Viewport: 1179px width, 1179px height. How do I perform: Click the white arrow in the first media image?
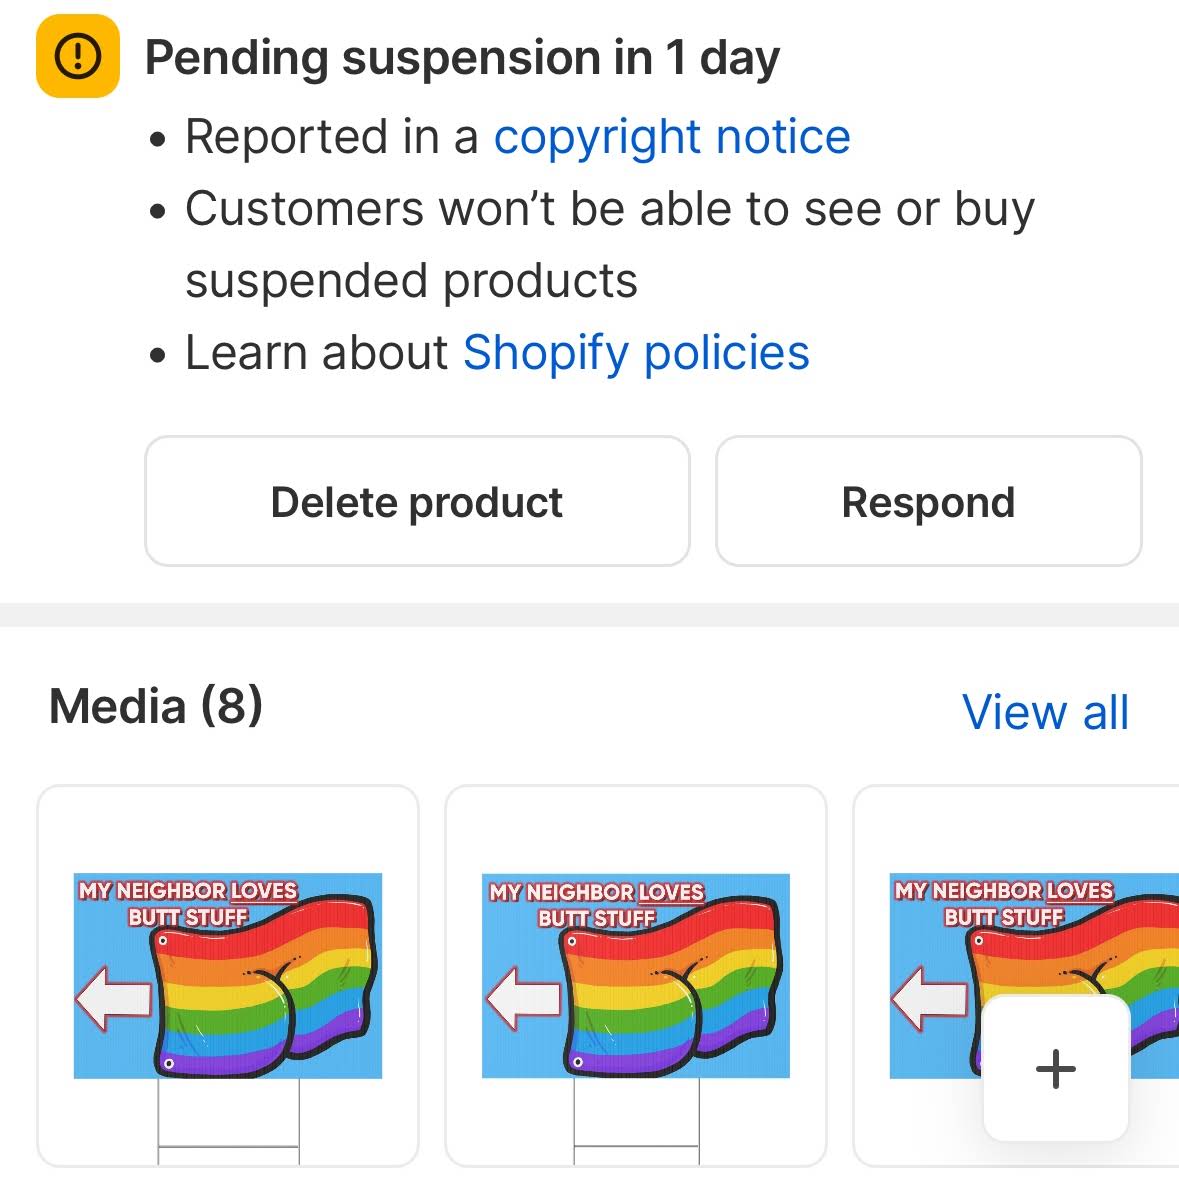(113, 999)
